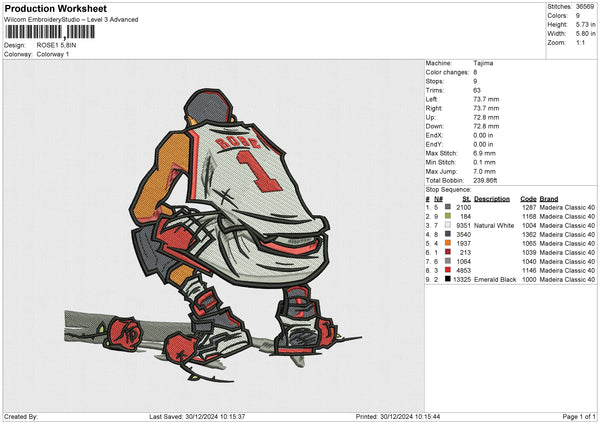The image size is (600, 424).
Task: Select the green swatch for code 1168
Action: (x=448, y=216)
